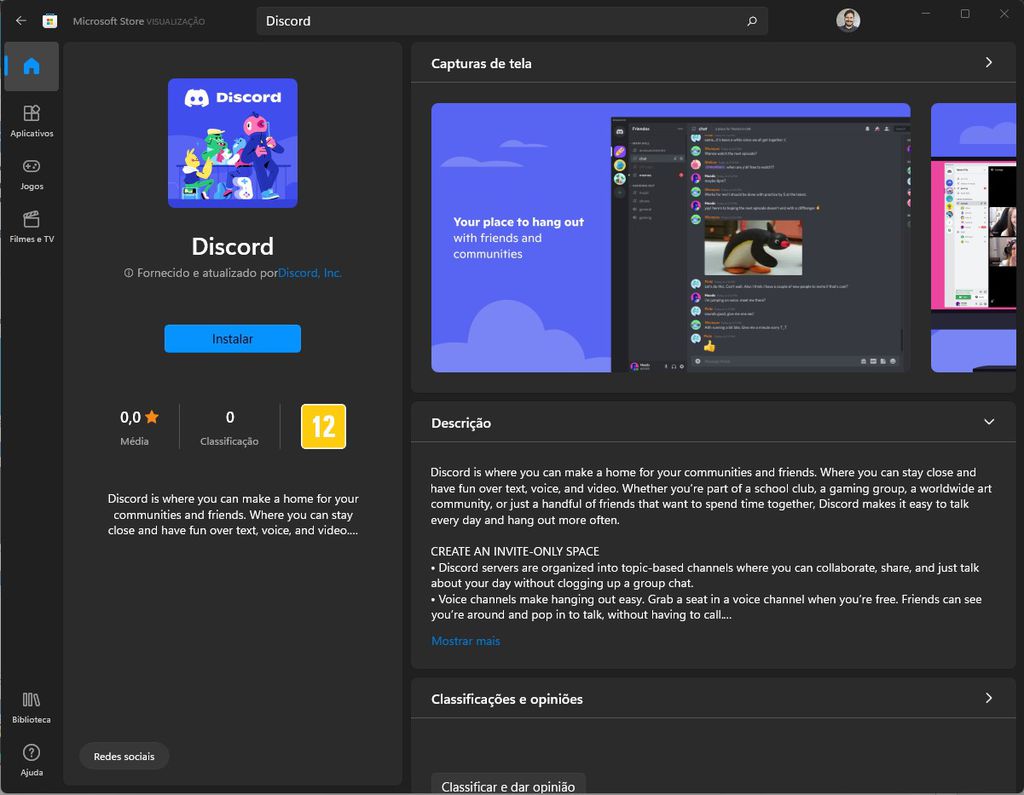Open the Biblioteca section
This screenshot has width=1024, height=795.
click(x=31, y=708)
